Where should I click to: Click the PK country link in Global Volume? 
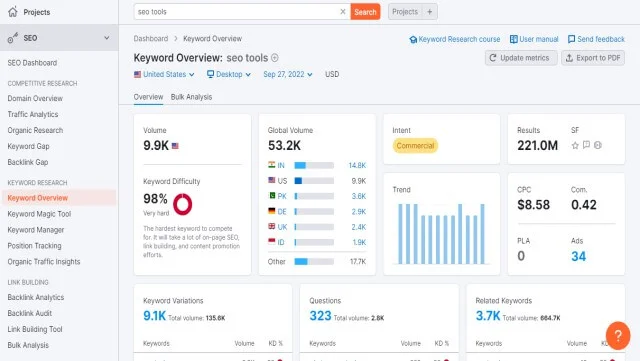click(282, 196)
